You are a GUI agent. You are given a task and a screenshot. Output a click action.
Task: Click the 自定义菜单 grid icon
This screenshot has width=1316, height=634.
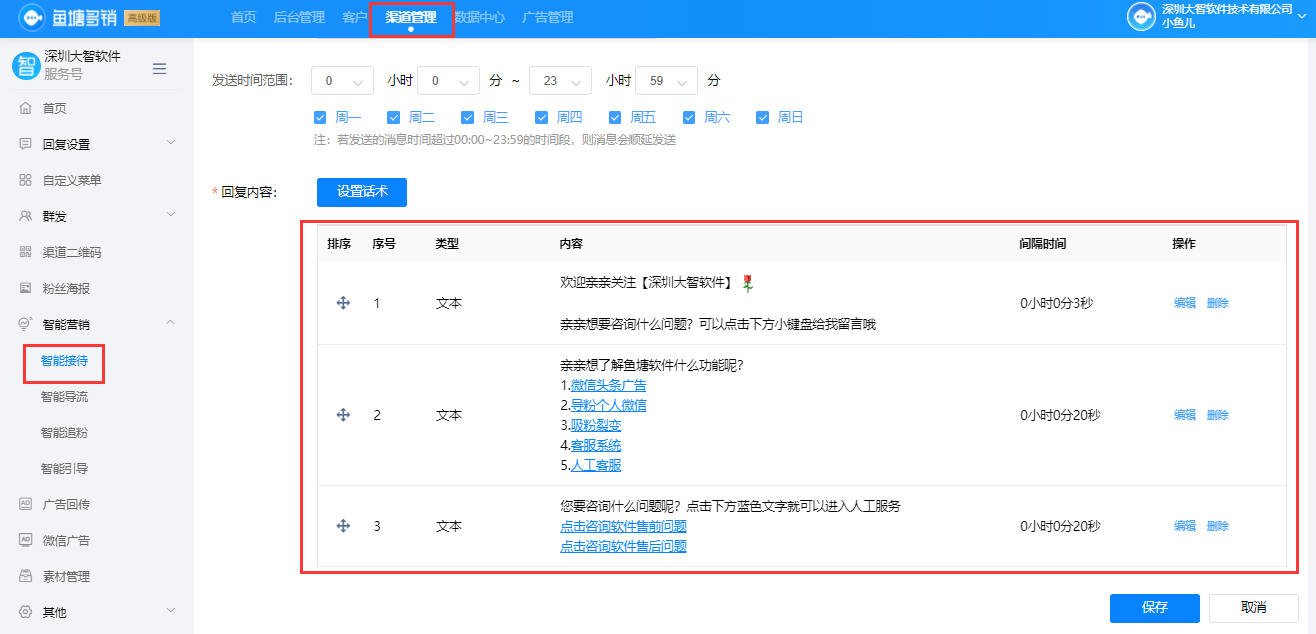(25, 180)
